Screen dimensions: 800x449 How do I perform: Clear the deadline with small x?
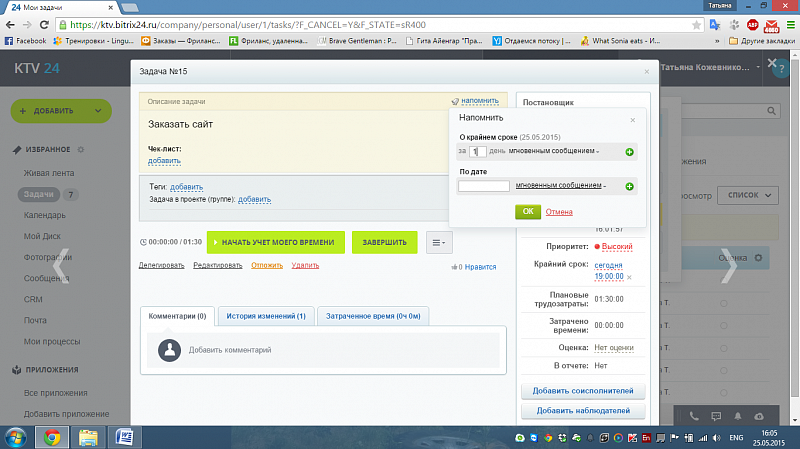629,278
